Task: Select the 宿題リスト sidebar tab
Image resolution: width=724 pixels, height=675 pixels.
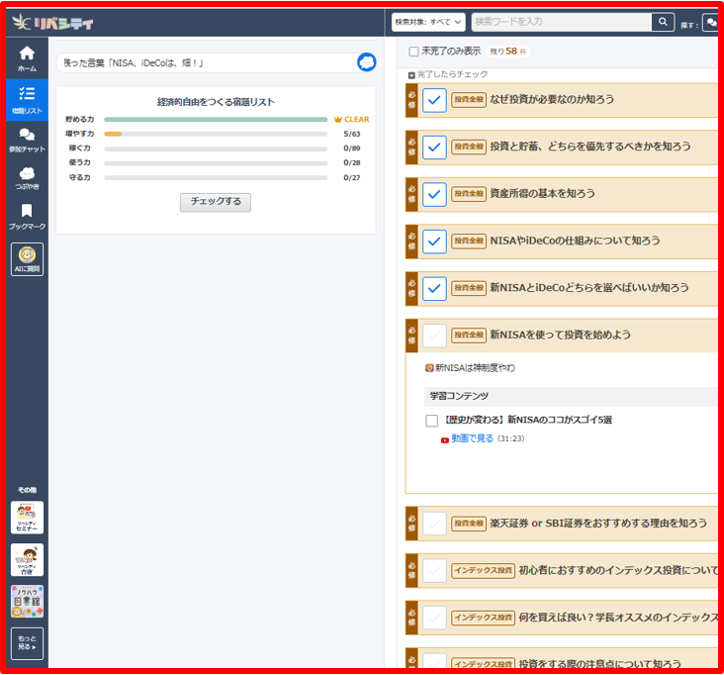Action: (27, 99)
